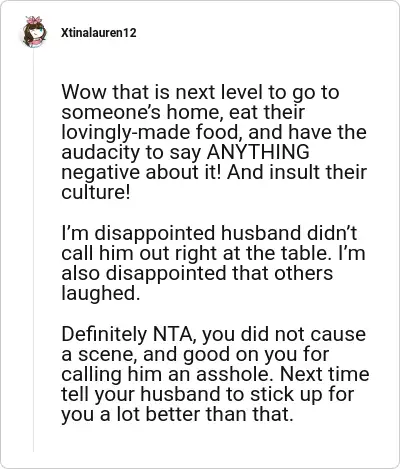Viewport: 400px width, 469px height.
Task: Click the word negative in the comment
Action: pyautogui.click(x=101, y=173)
